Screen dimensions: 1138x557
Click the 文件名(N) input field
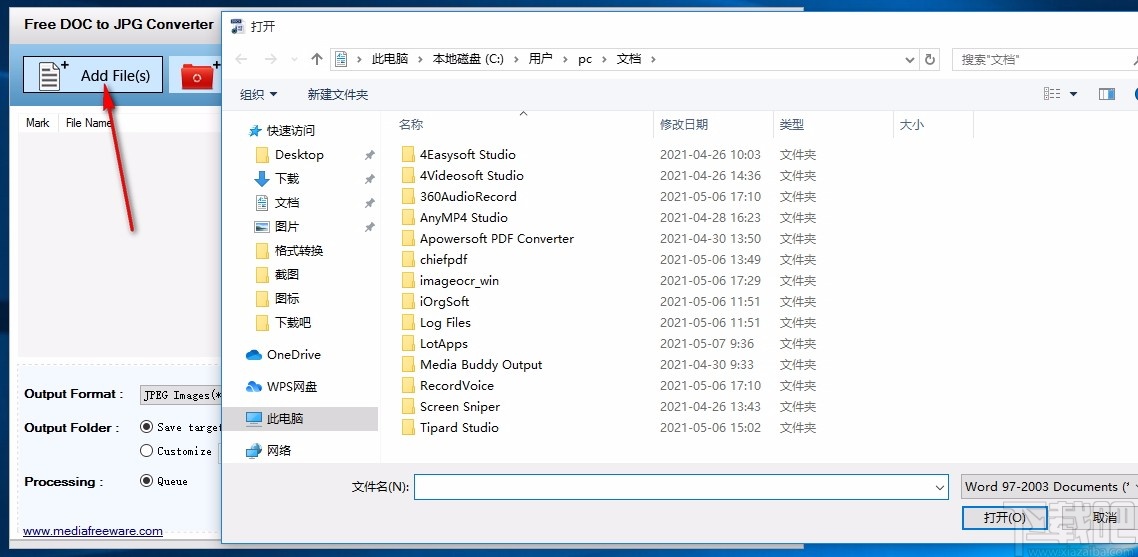tap(681, 487)
